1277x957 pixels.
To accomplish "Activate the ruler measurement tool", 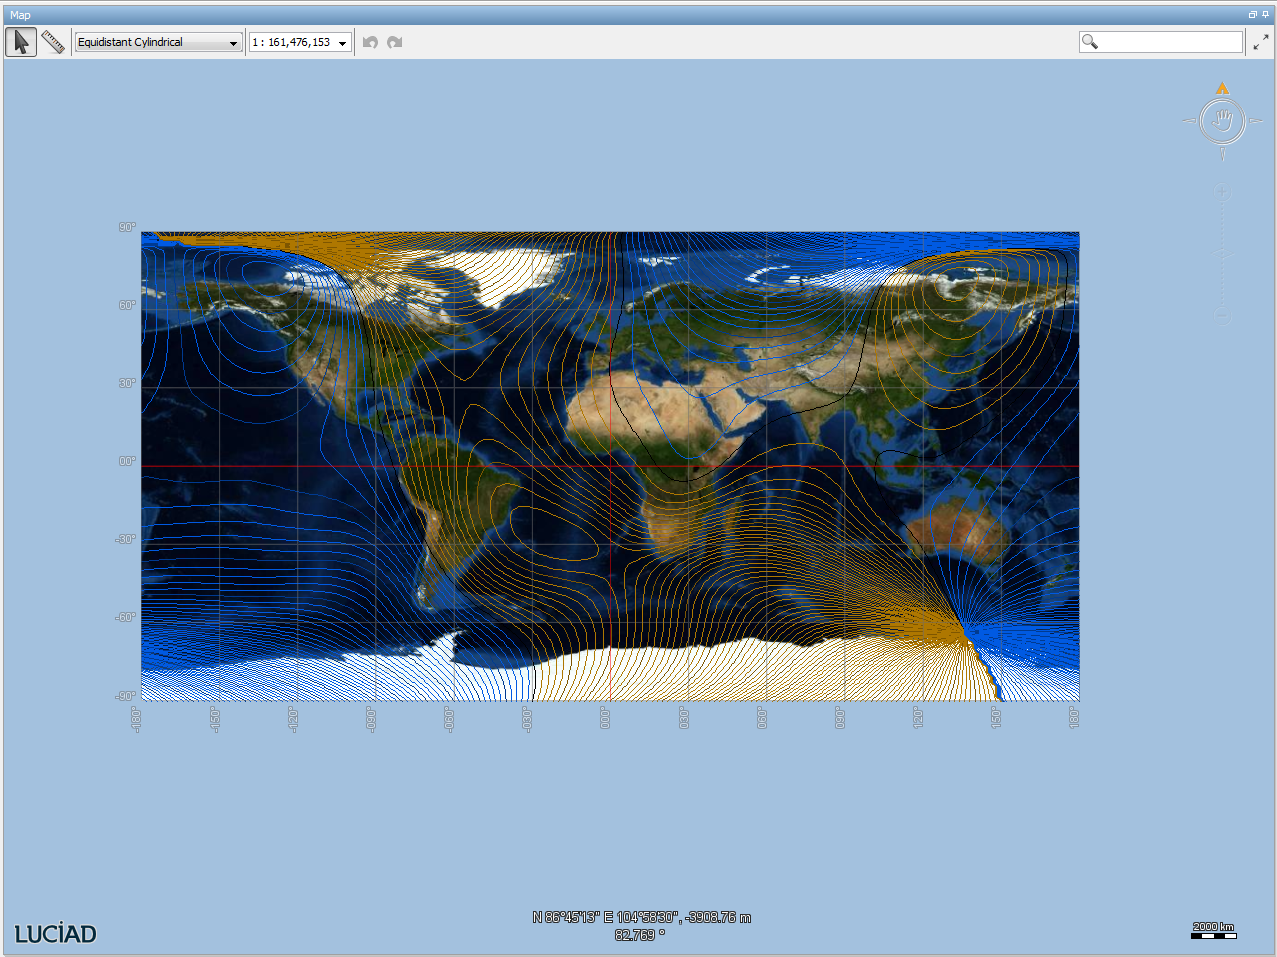I will click(x=53, y=42).
